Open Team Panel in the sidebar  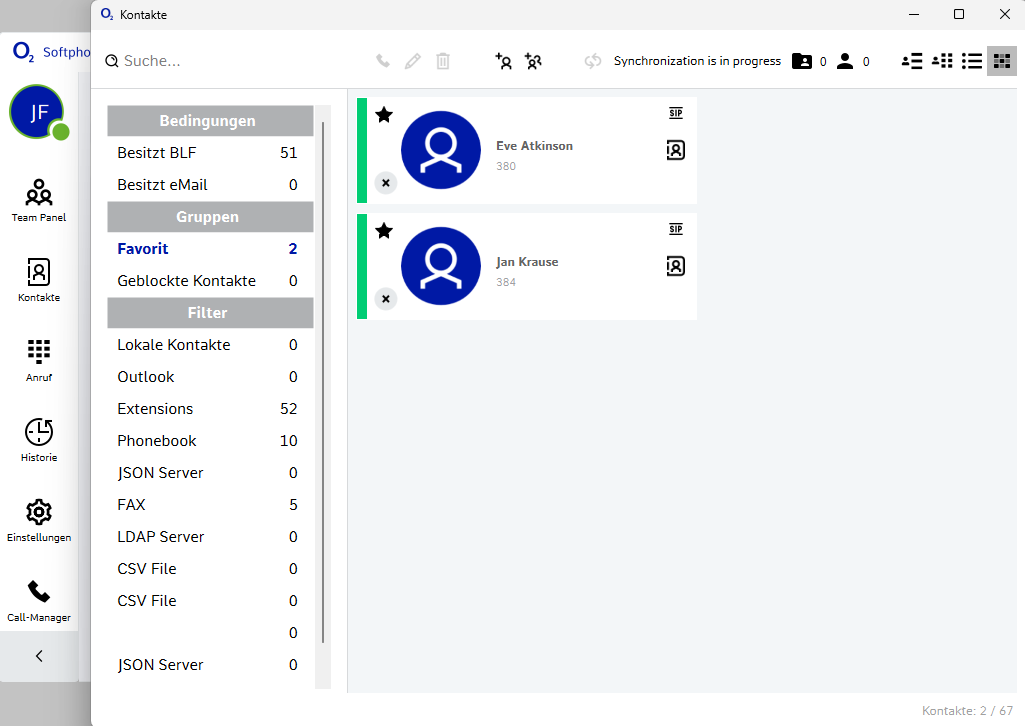click(39, 199)
